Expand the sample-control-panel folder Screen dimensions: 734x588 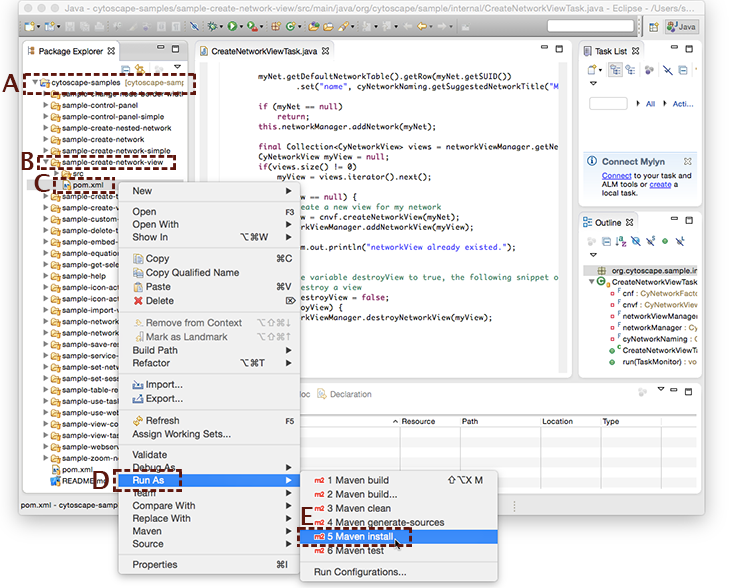coord(46,105)
